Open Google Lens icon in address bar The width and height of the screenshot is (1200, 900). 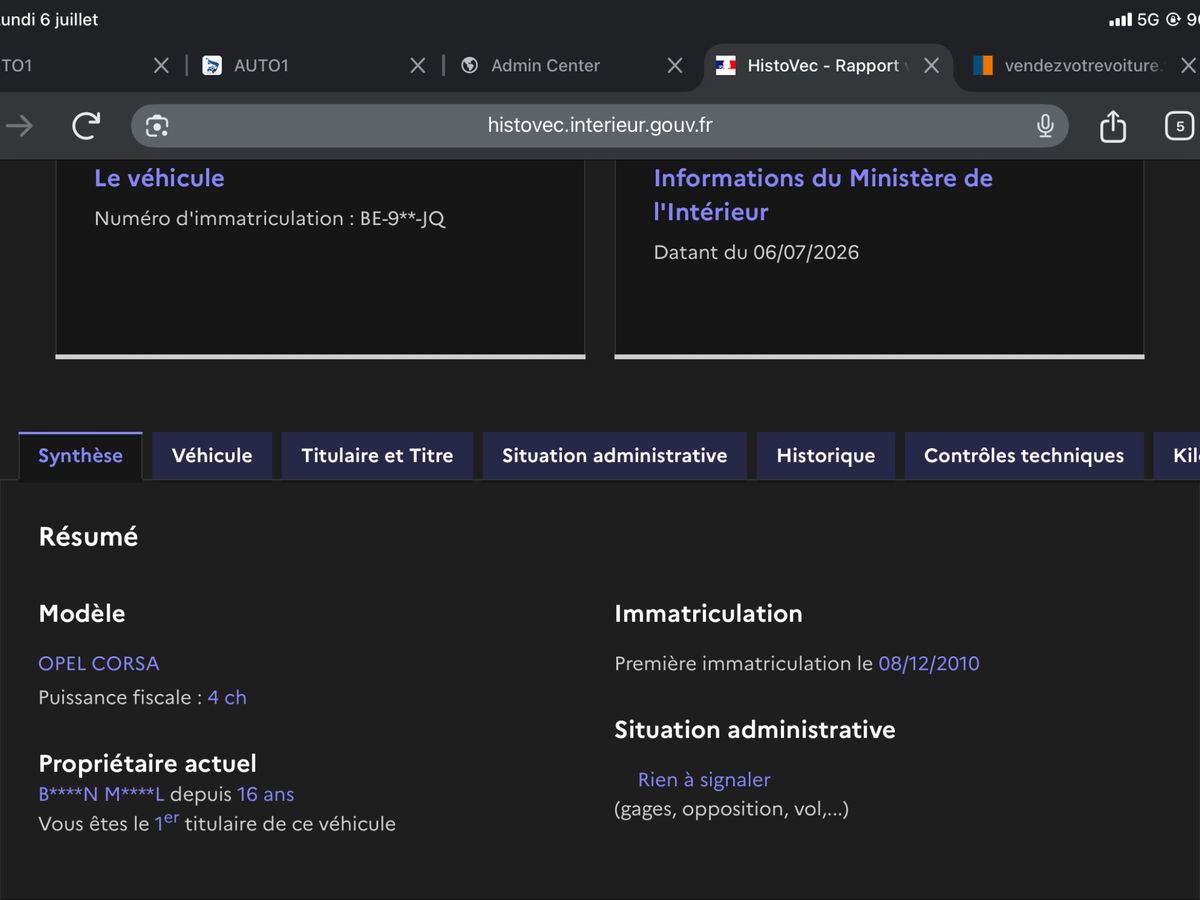click(x=157, y=126)
